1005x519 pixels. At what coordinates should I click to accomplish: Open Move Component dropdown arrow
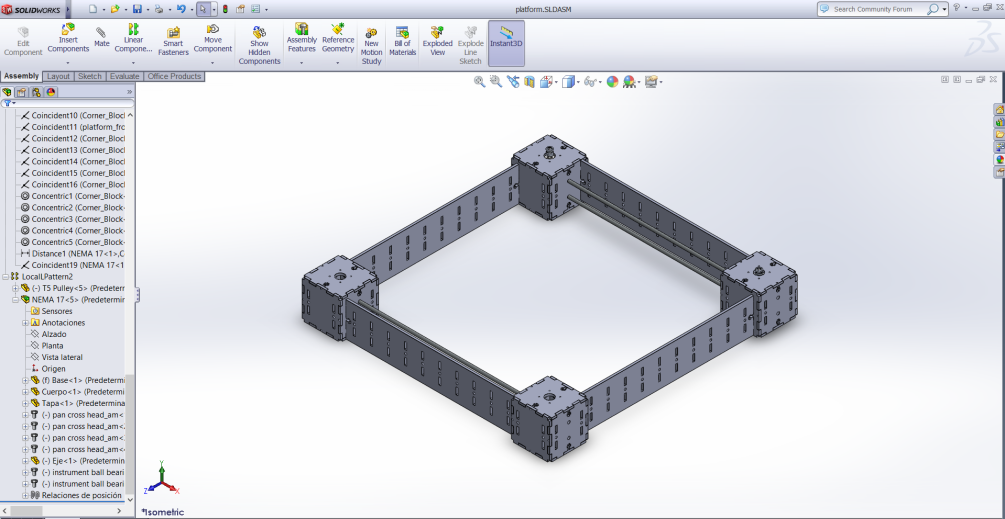click(213, 63)
